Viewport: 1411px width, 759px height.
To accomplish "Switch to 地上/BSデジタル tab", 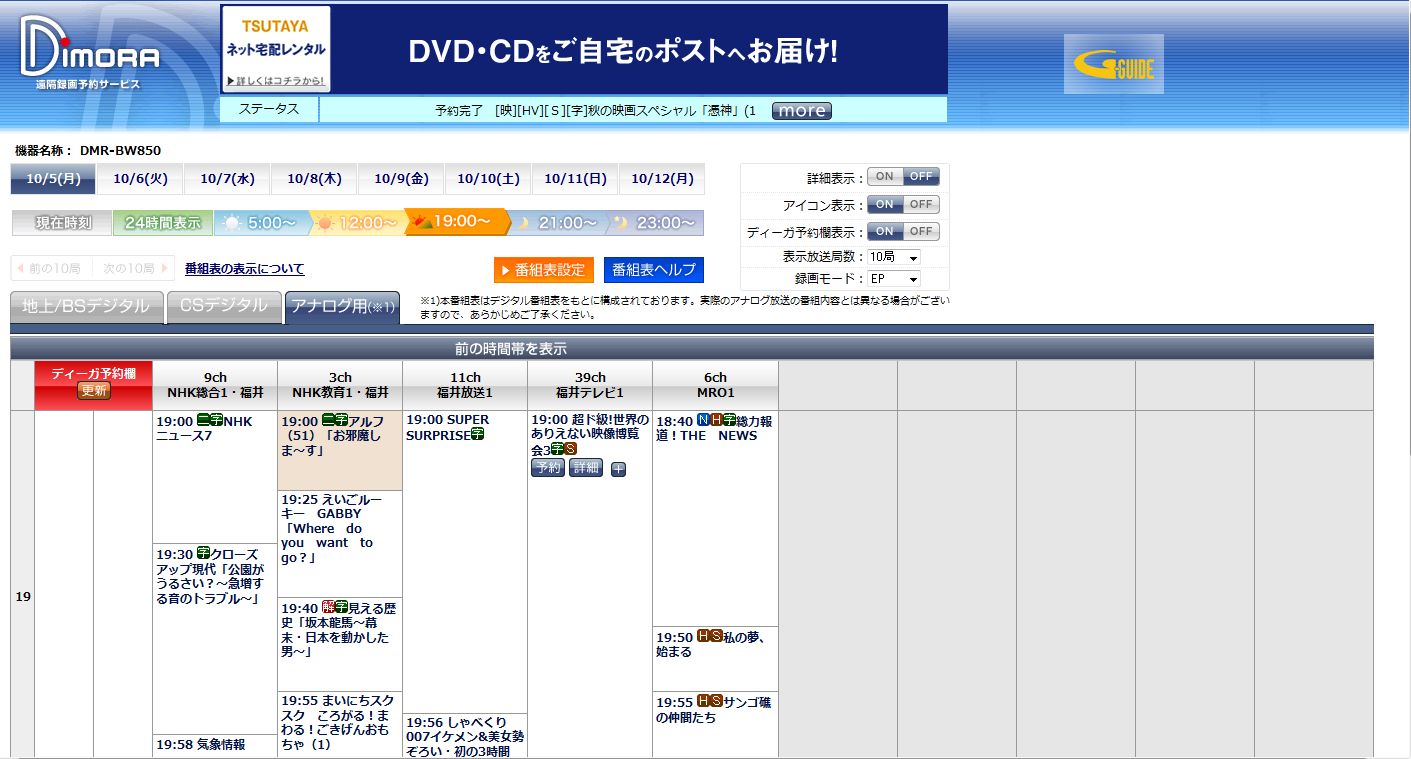I will tap(86, 307).
